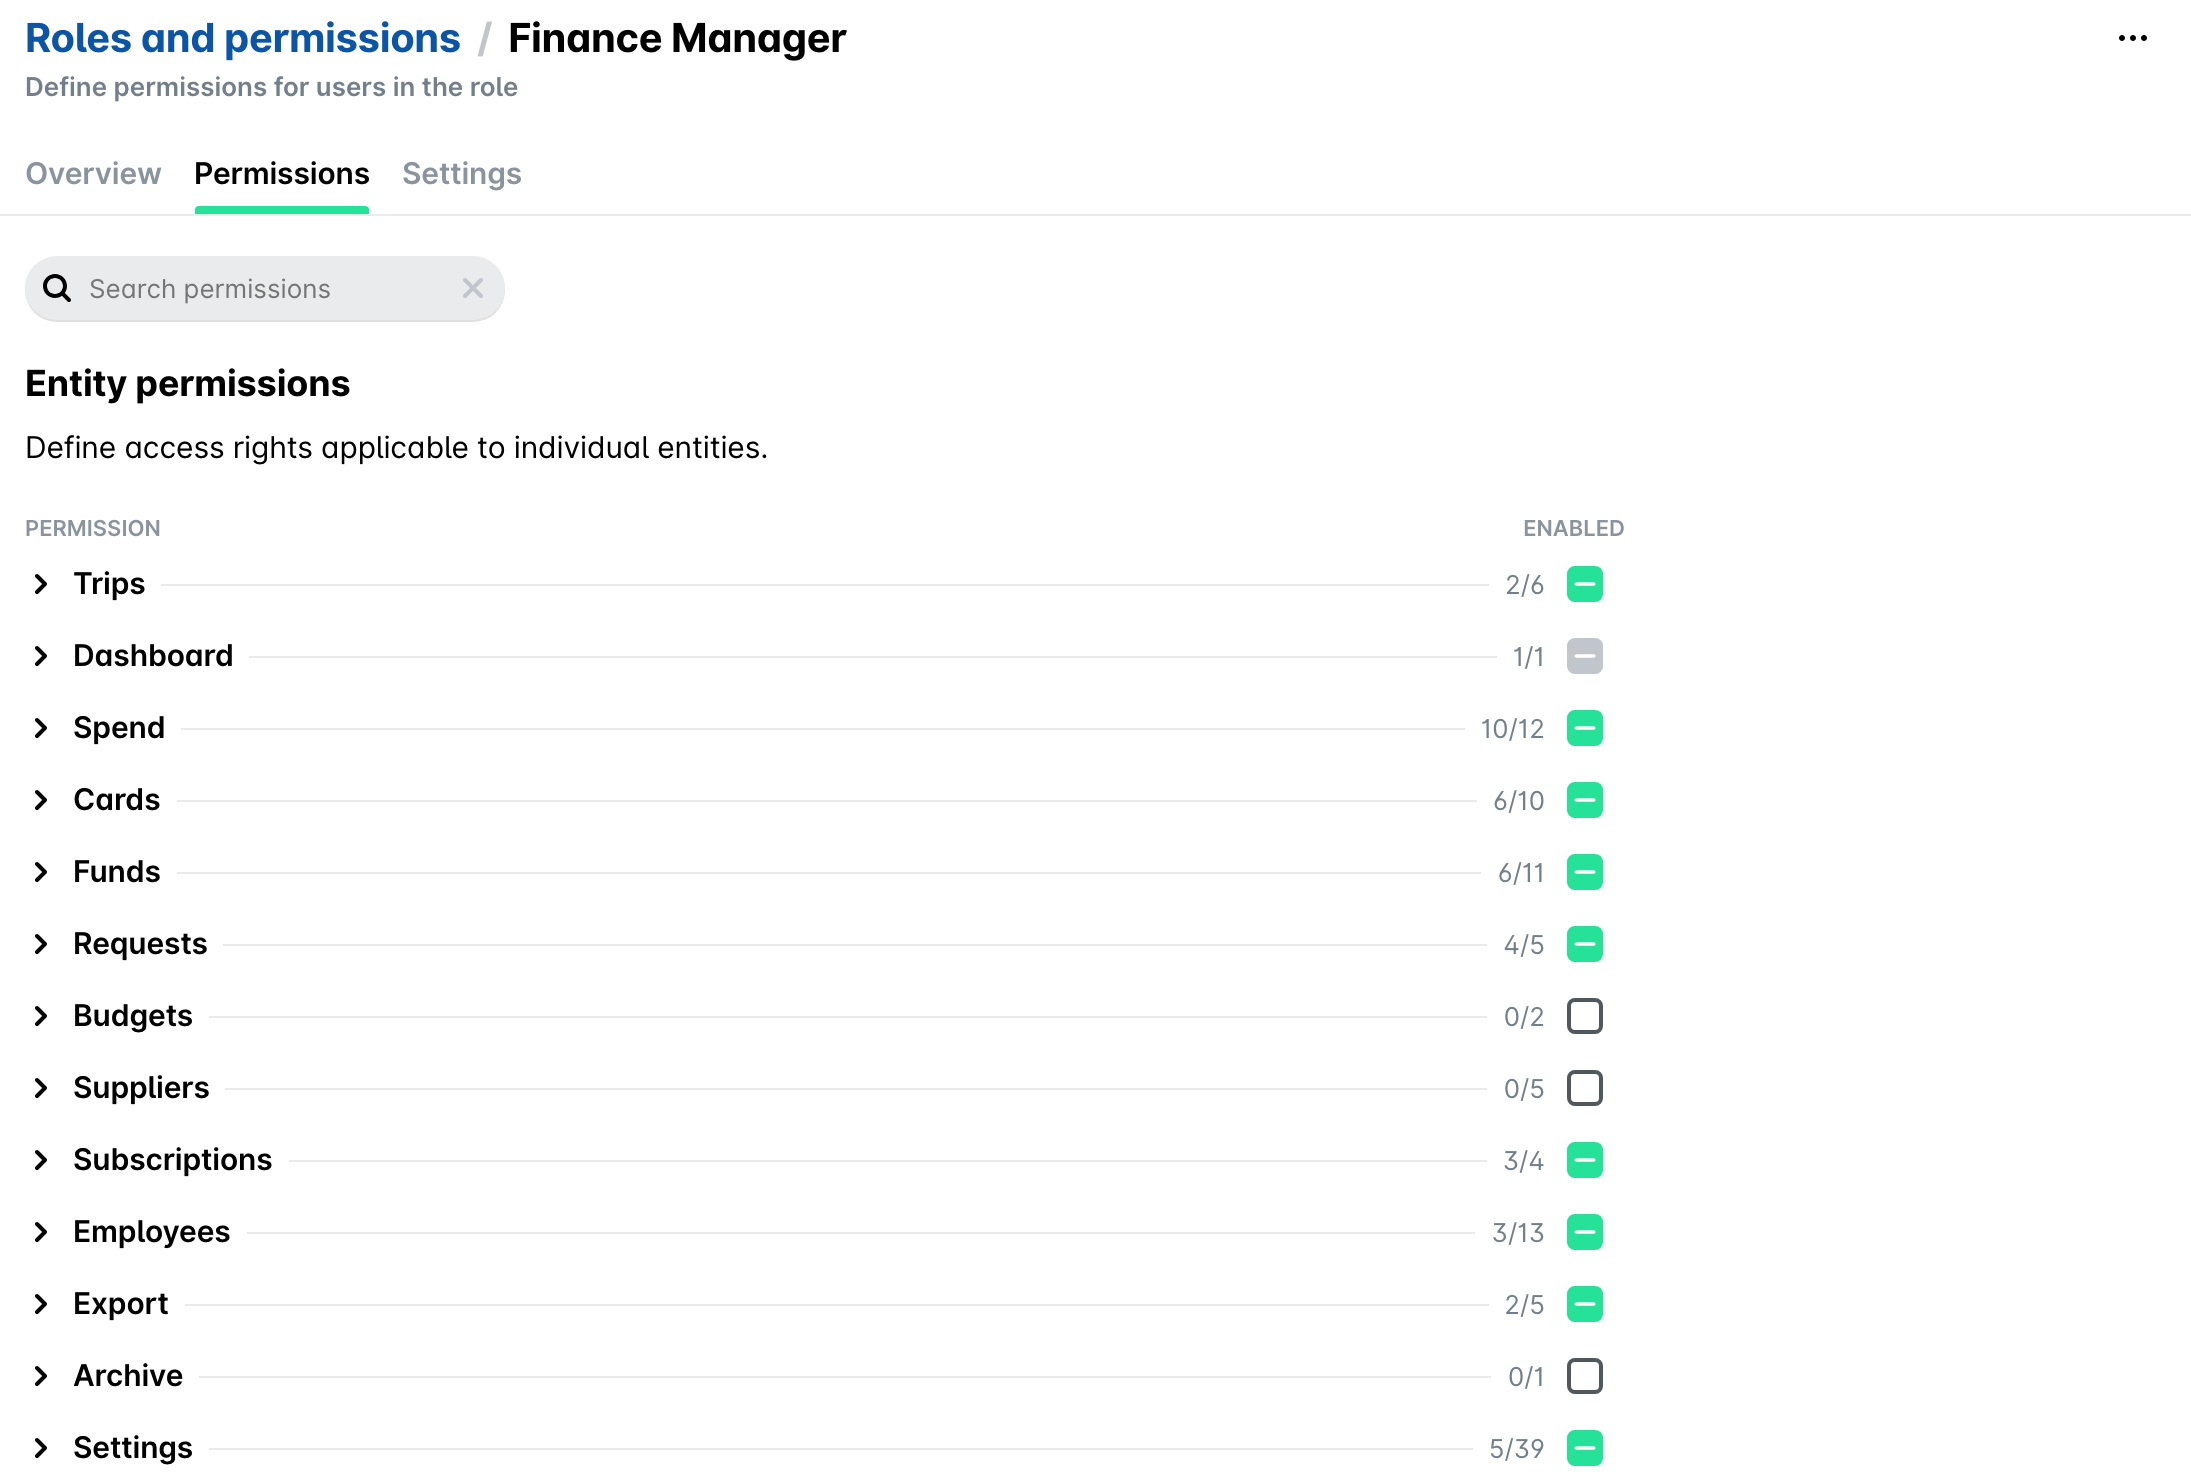The image size is (2191, 1484).
Task: Expand the Export permission group
Action: (x=40, y=1304)
